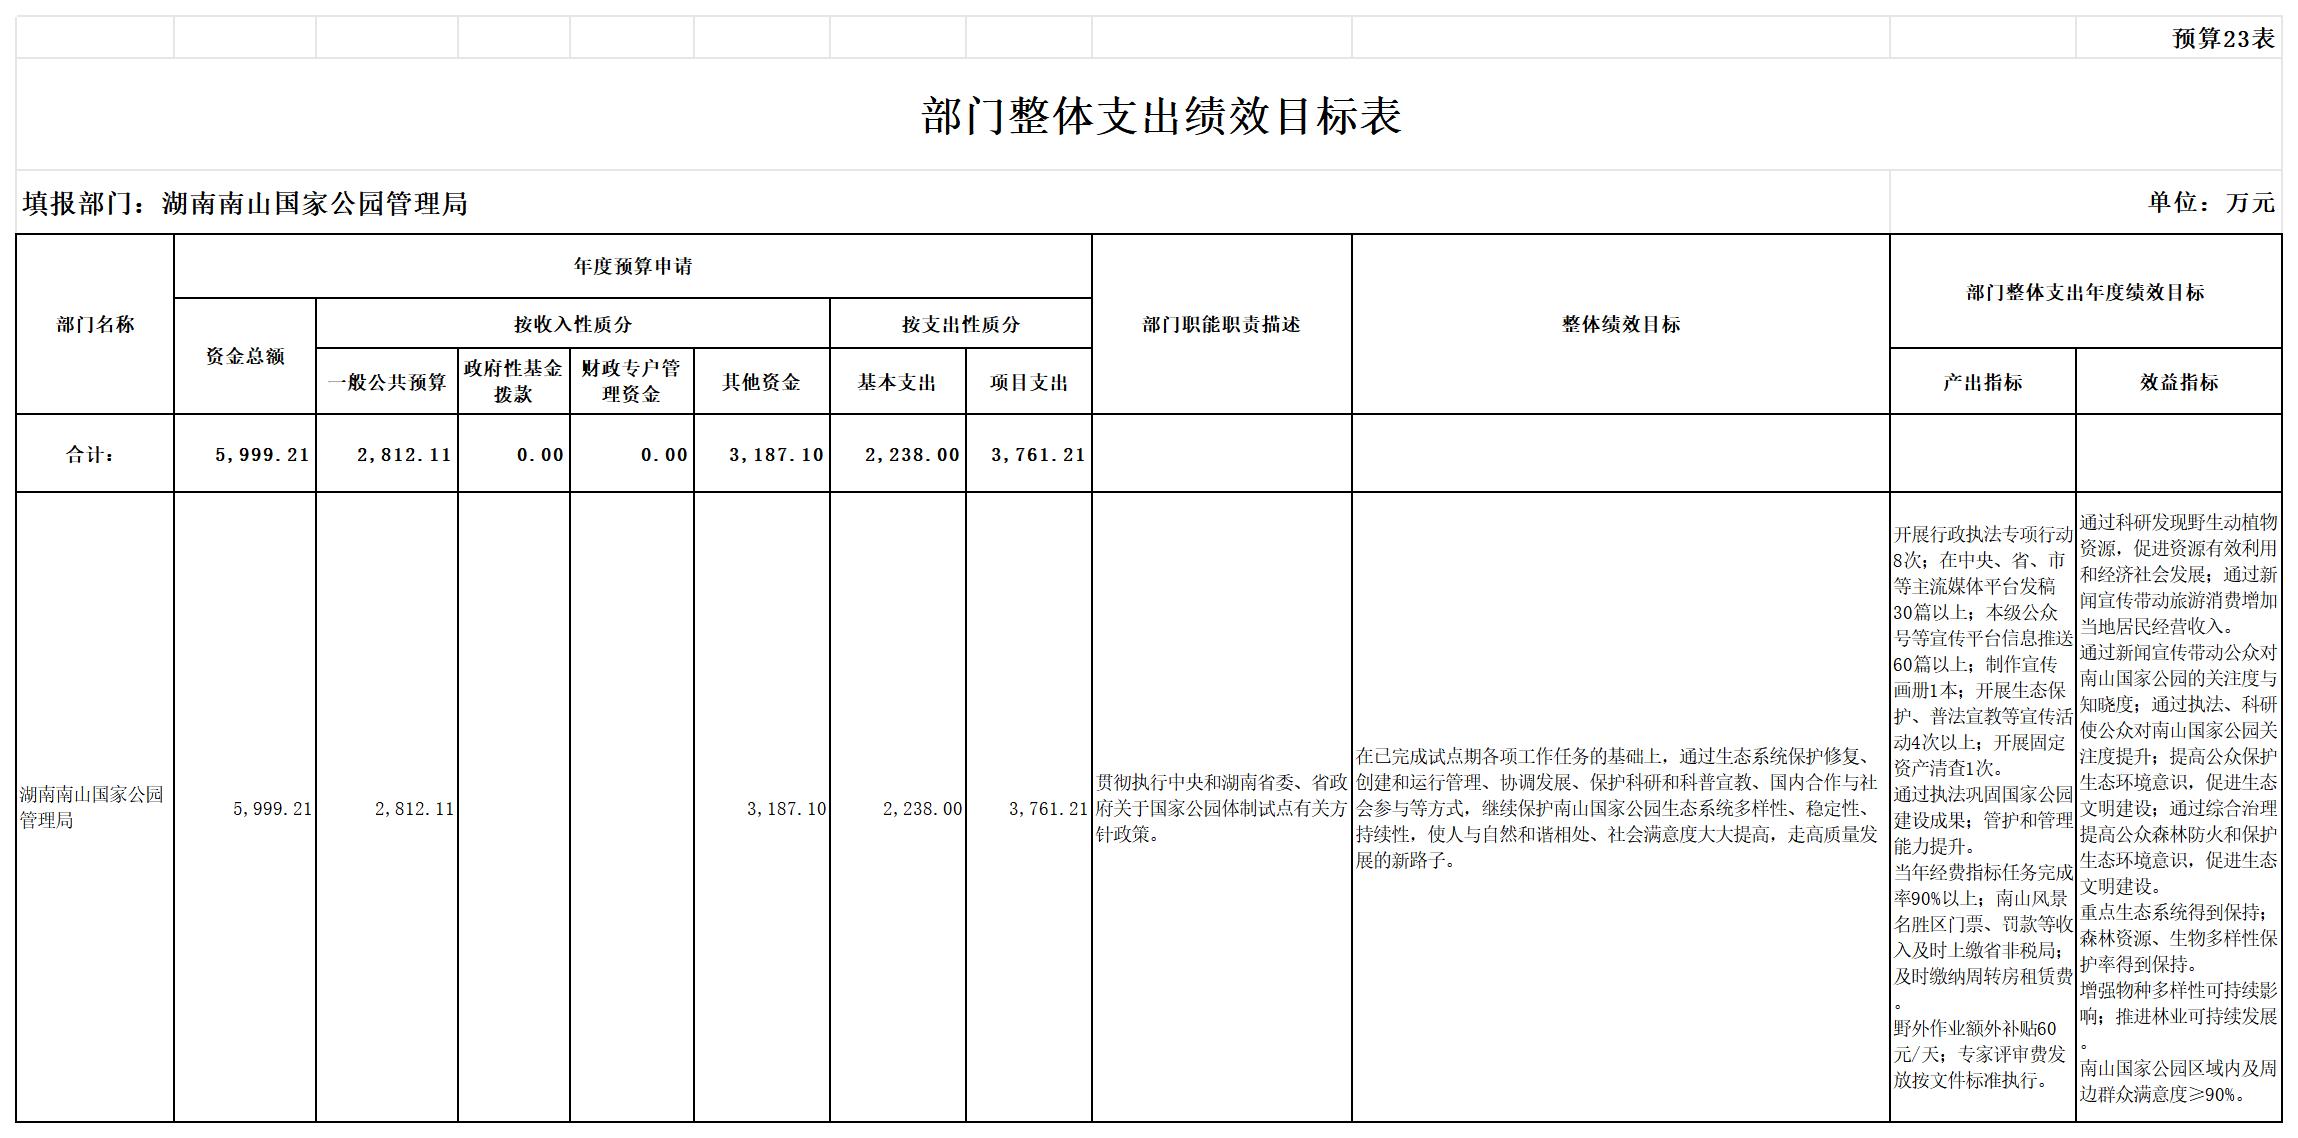Click the 产出指标 header cell
The width and height of the screenshot is (2298, 1138).
point(1982,382)
